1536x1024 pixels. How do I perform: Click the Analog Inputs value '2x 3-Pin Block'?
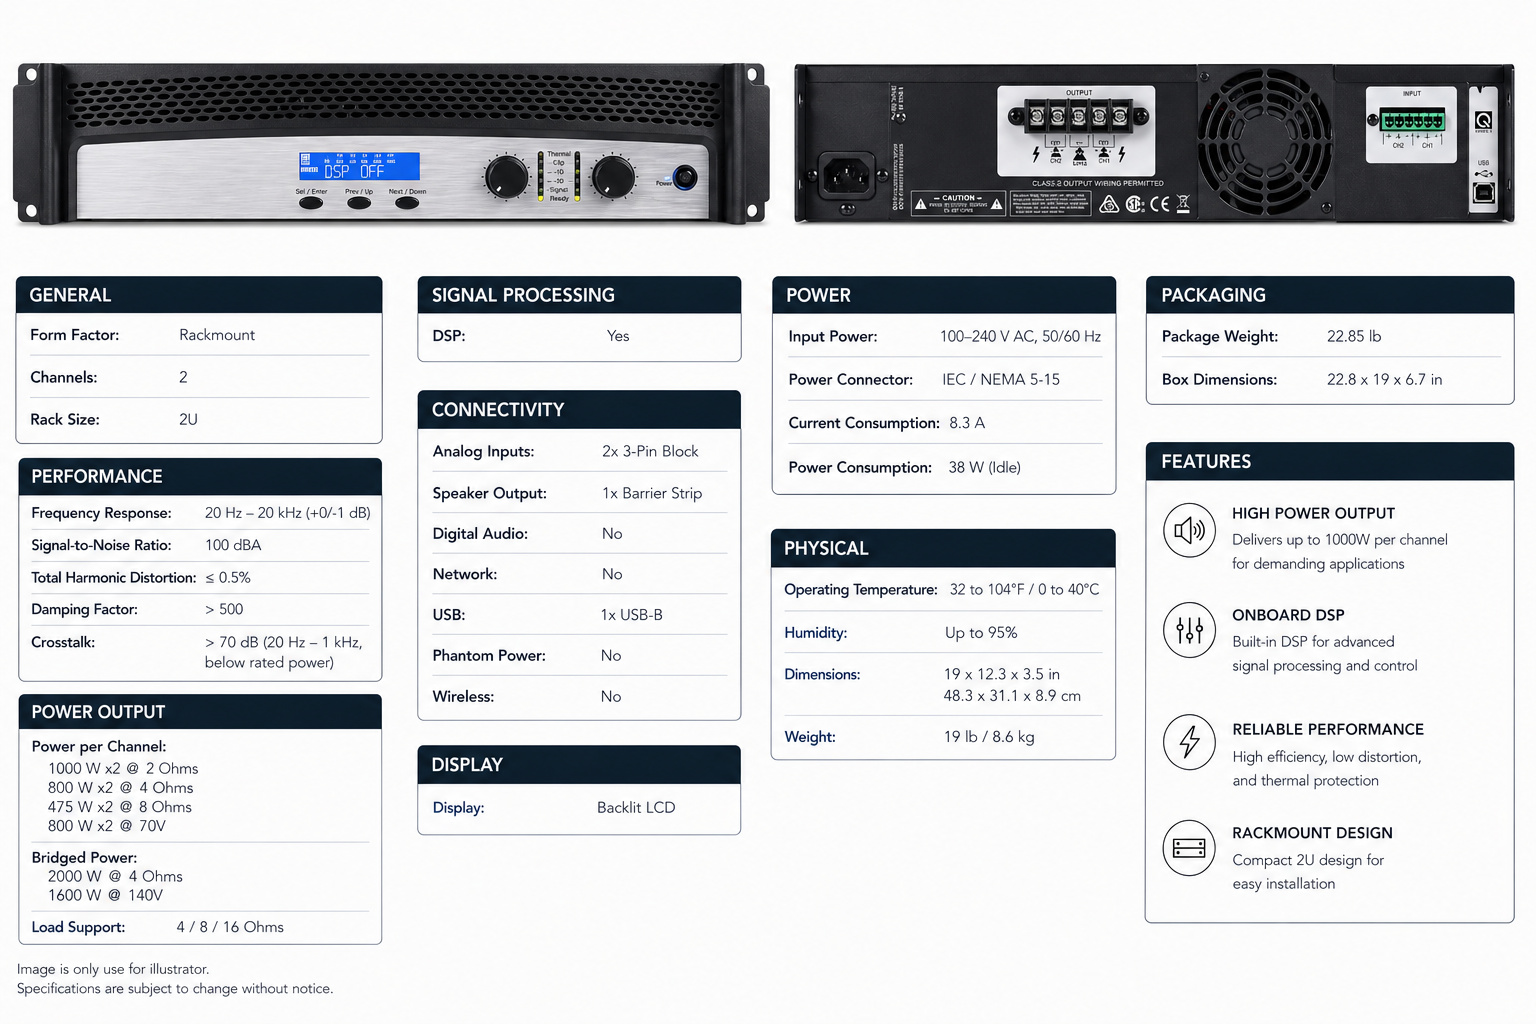pos(650,451)
